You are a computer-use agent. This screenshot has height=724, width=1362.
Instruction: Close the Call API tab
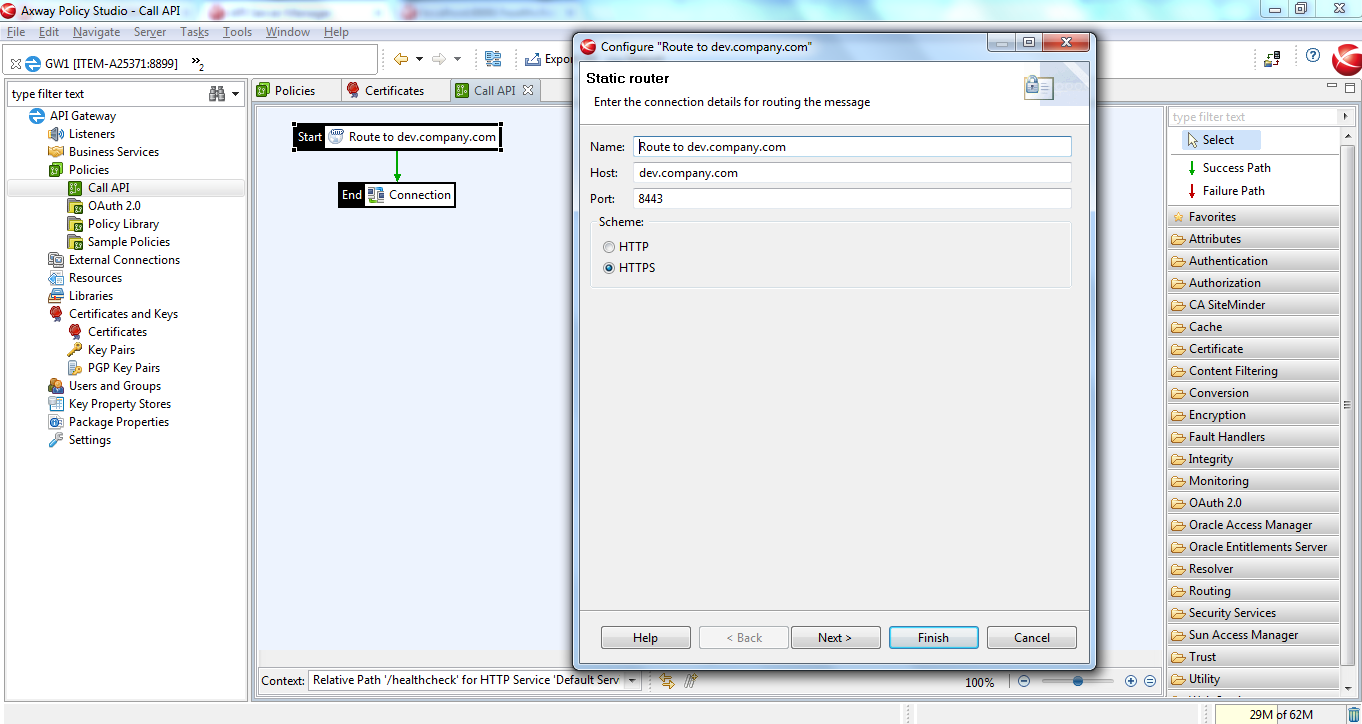(528, 90)
